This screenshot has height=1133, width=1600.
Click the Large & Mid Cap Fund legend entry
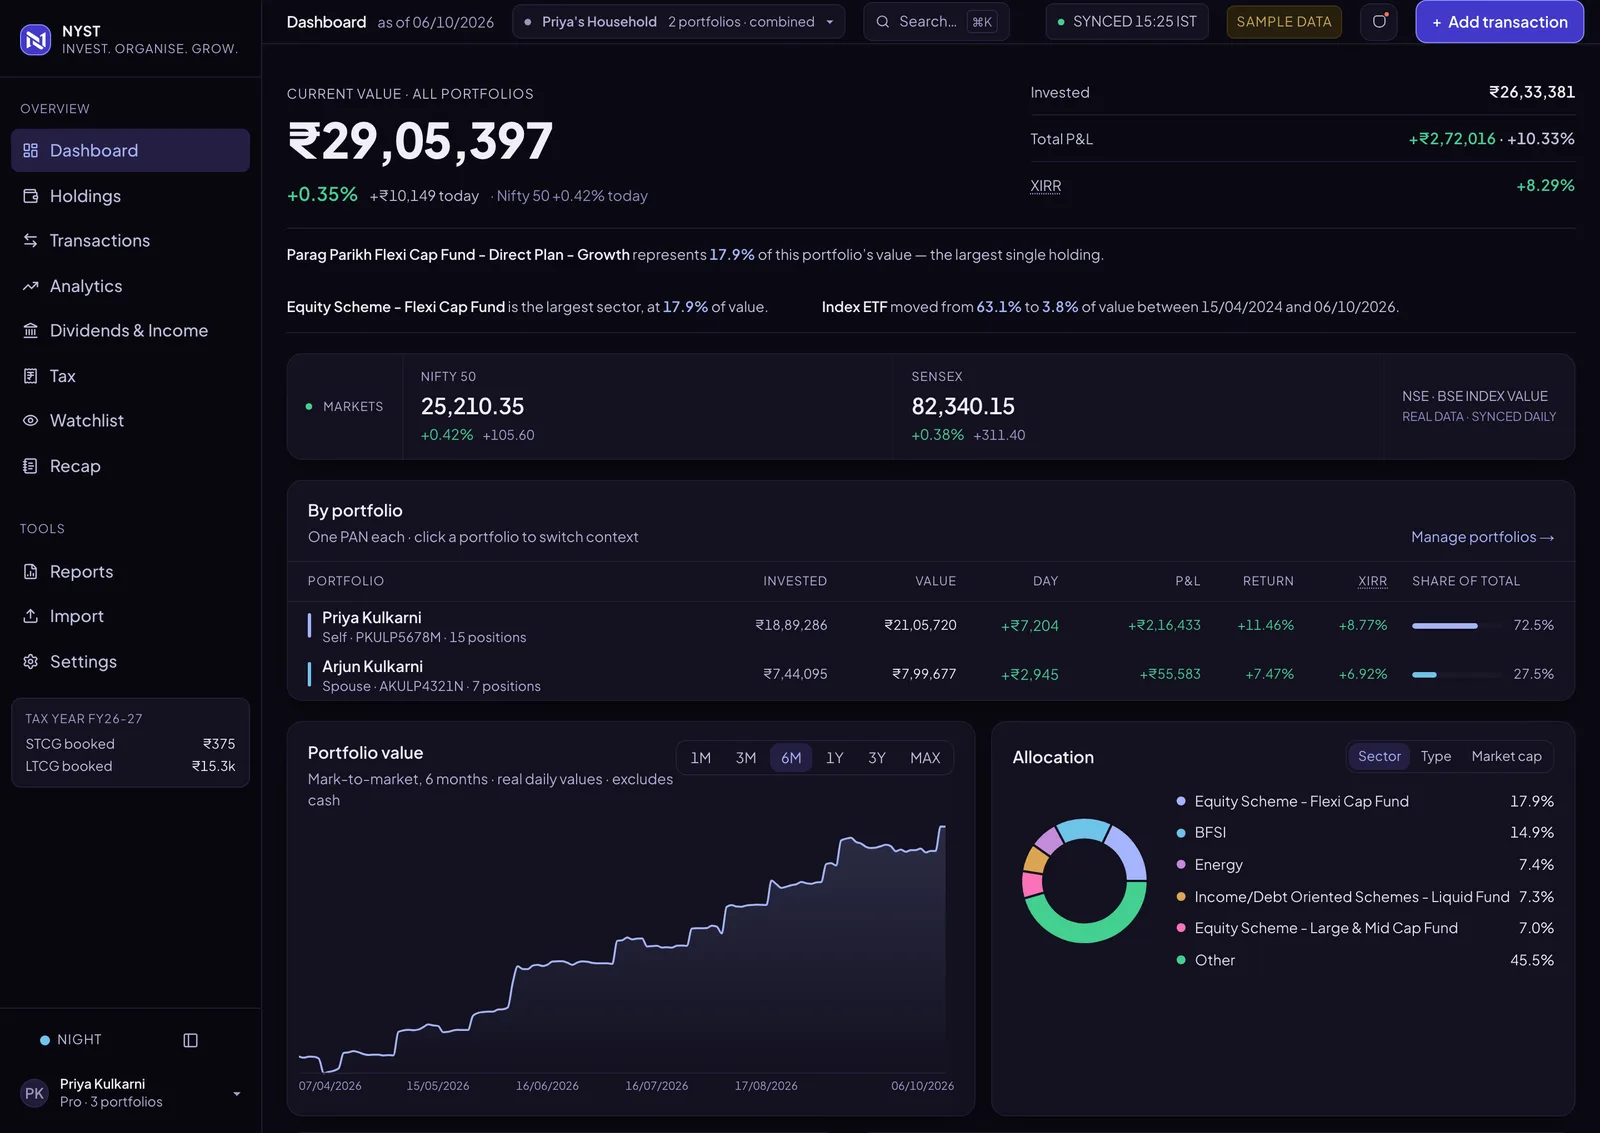[1365, 928]
